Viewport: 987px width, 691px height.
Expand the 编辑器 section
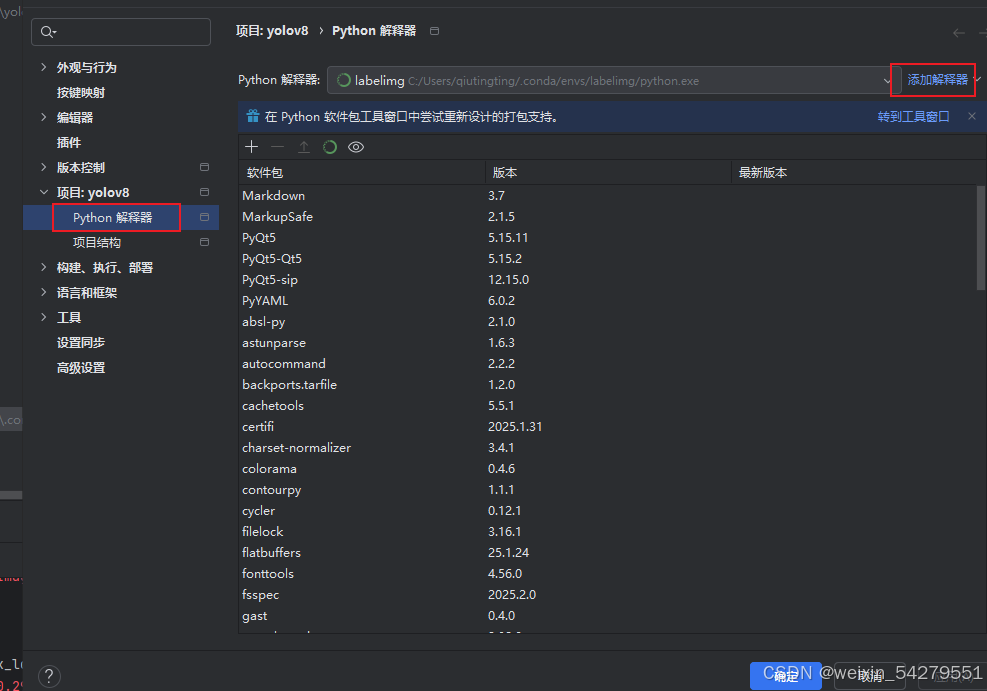(x=43, y=117)
